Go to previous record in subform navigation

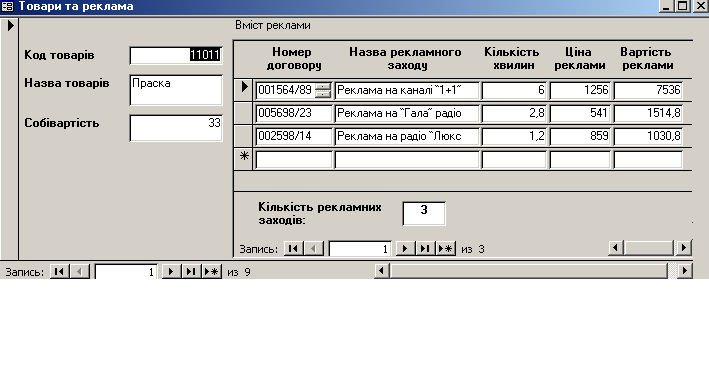[x=314, y=248]
